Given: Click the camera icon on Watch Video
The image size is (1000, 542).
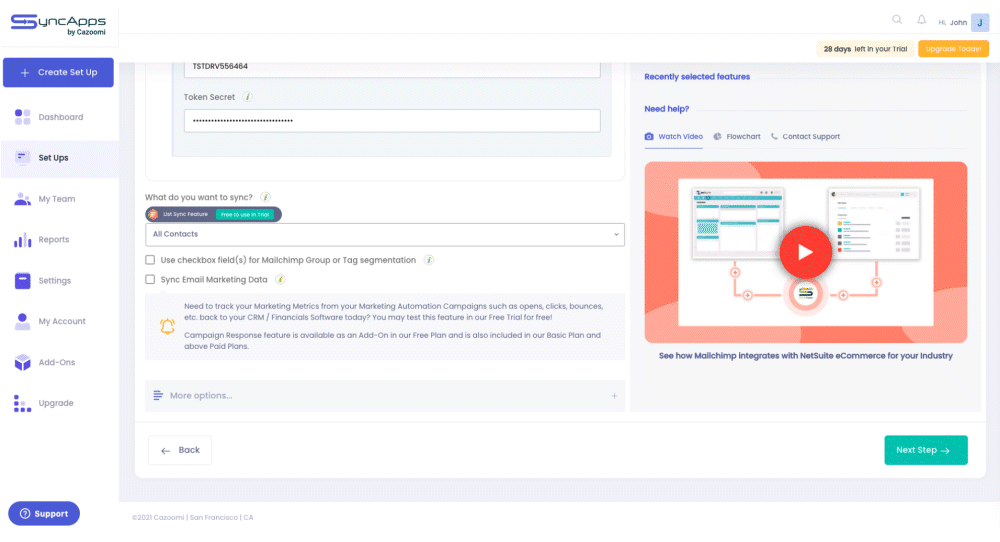Looking at the screenshot, I should [649, 136].
